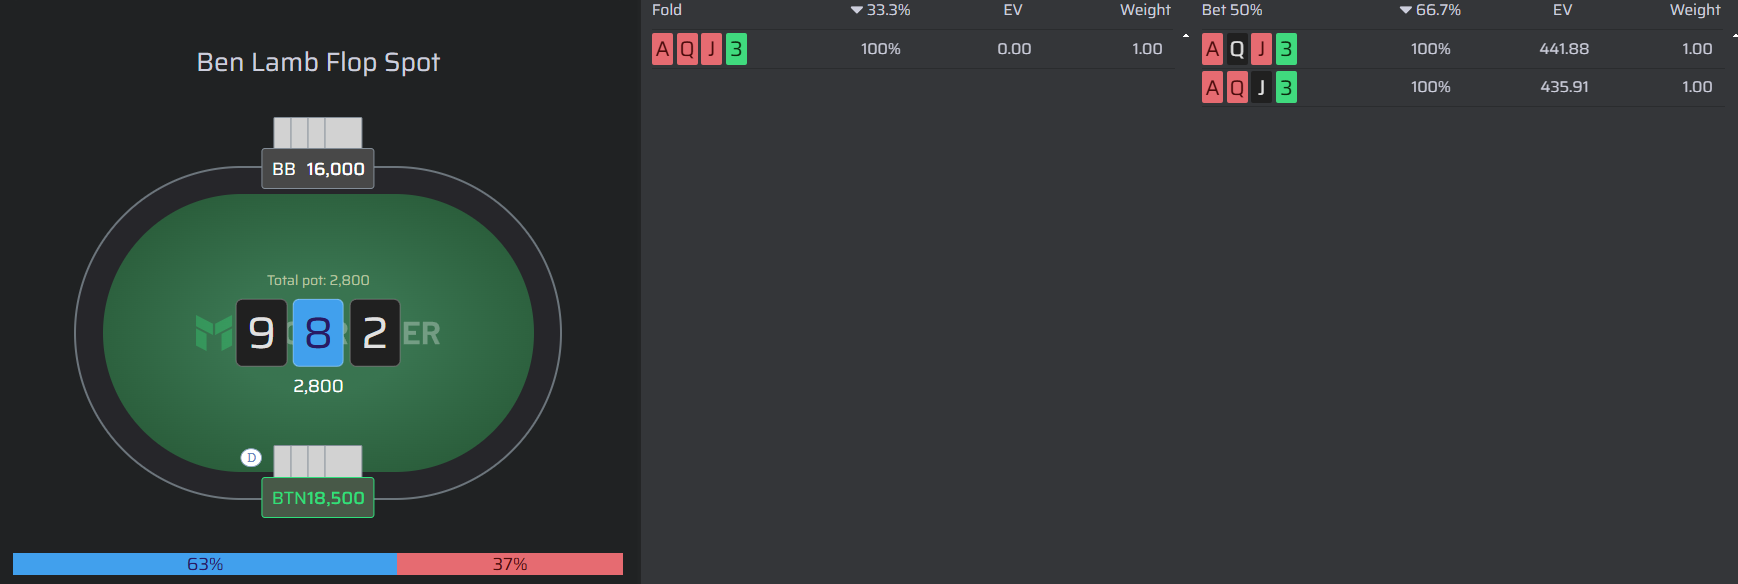Select first AQJ3 combo under Bet 50%
Viewport: 1738px width, 584px height.
coord(1249,49)
